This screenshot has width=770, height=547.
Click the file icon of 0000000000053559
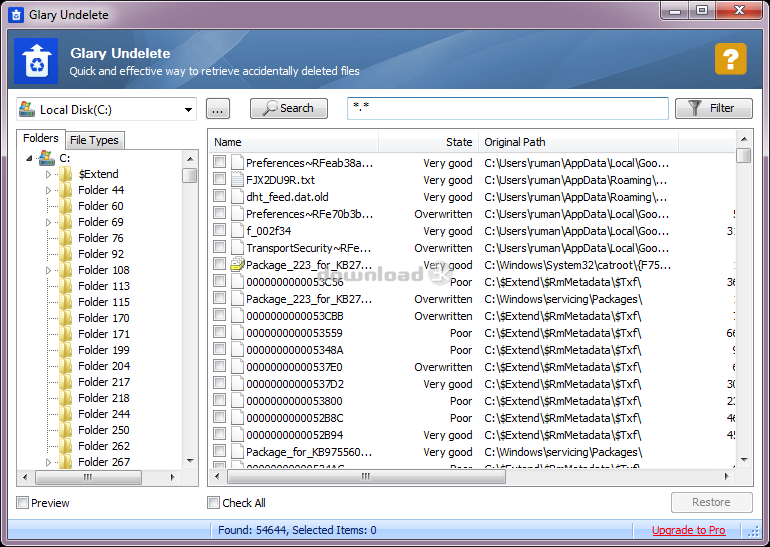pos(237,333)
